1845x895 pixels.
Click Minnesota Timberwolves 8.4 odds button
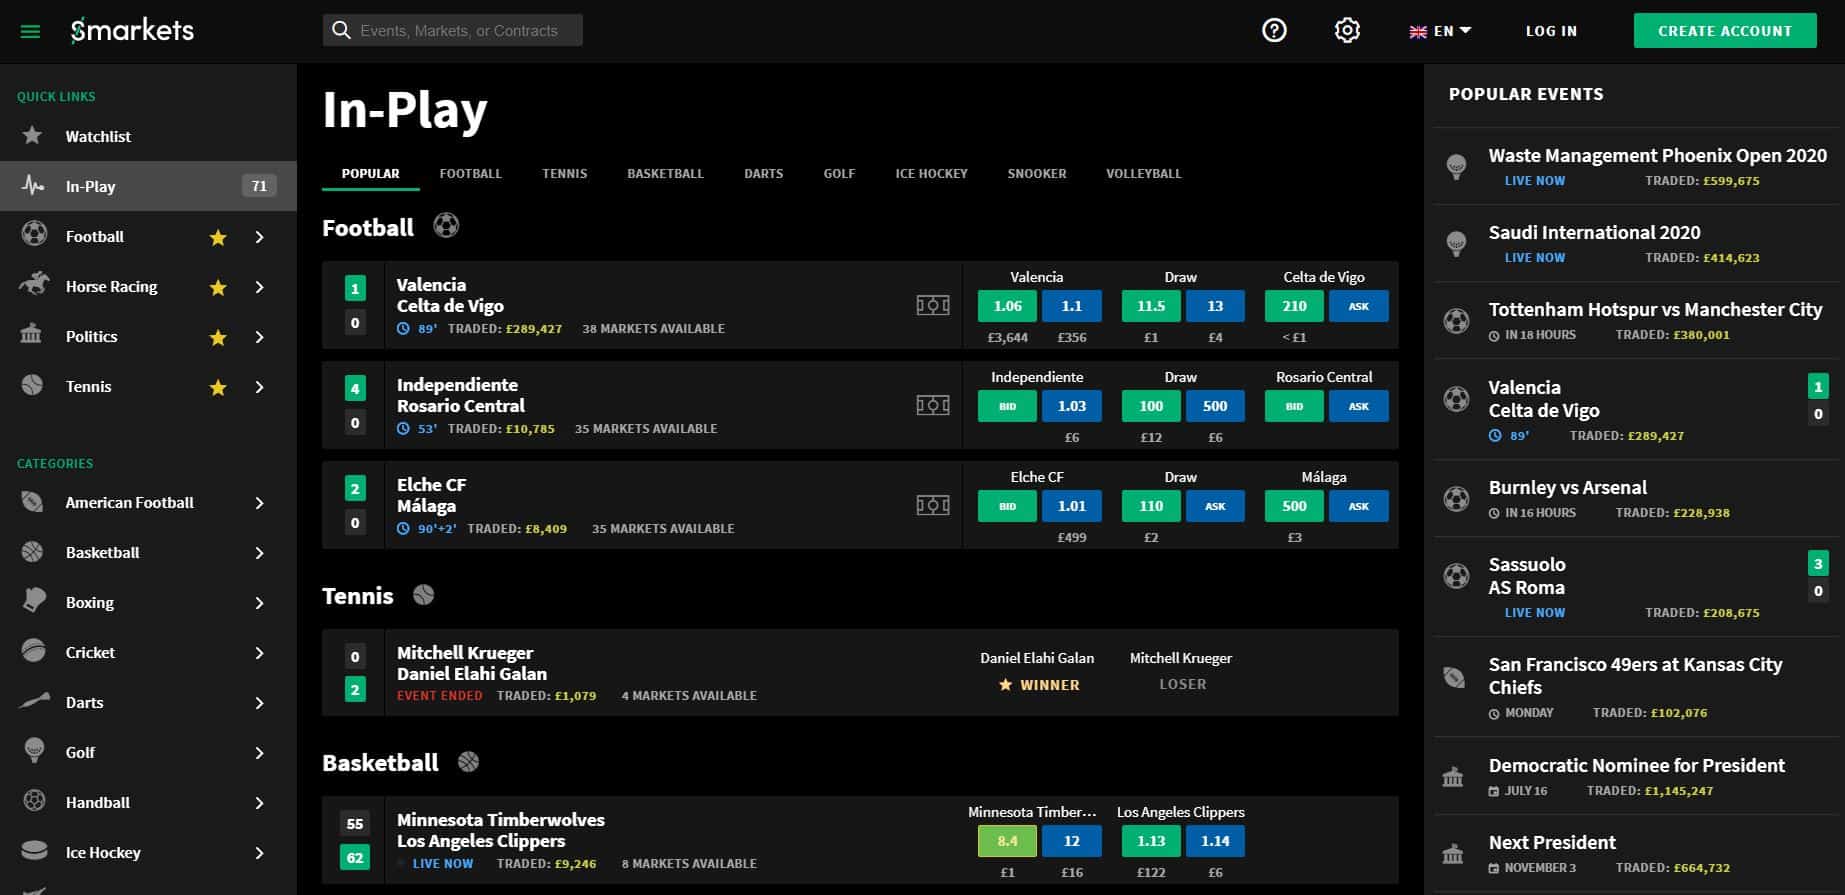tap(1007, 841)
